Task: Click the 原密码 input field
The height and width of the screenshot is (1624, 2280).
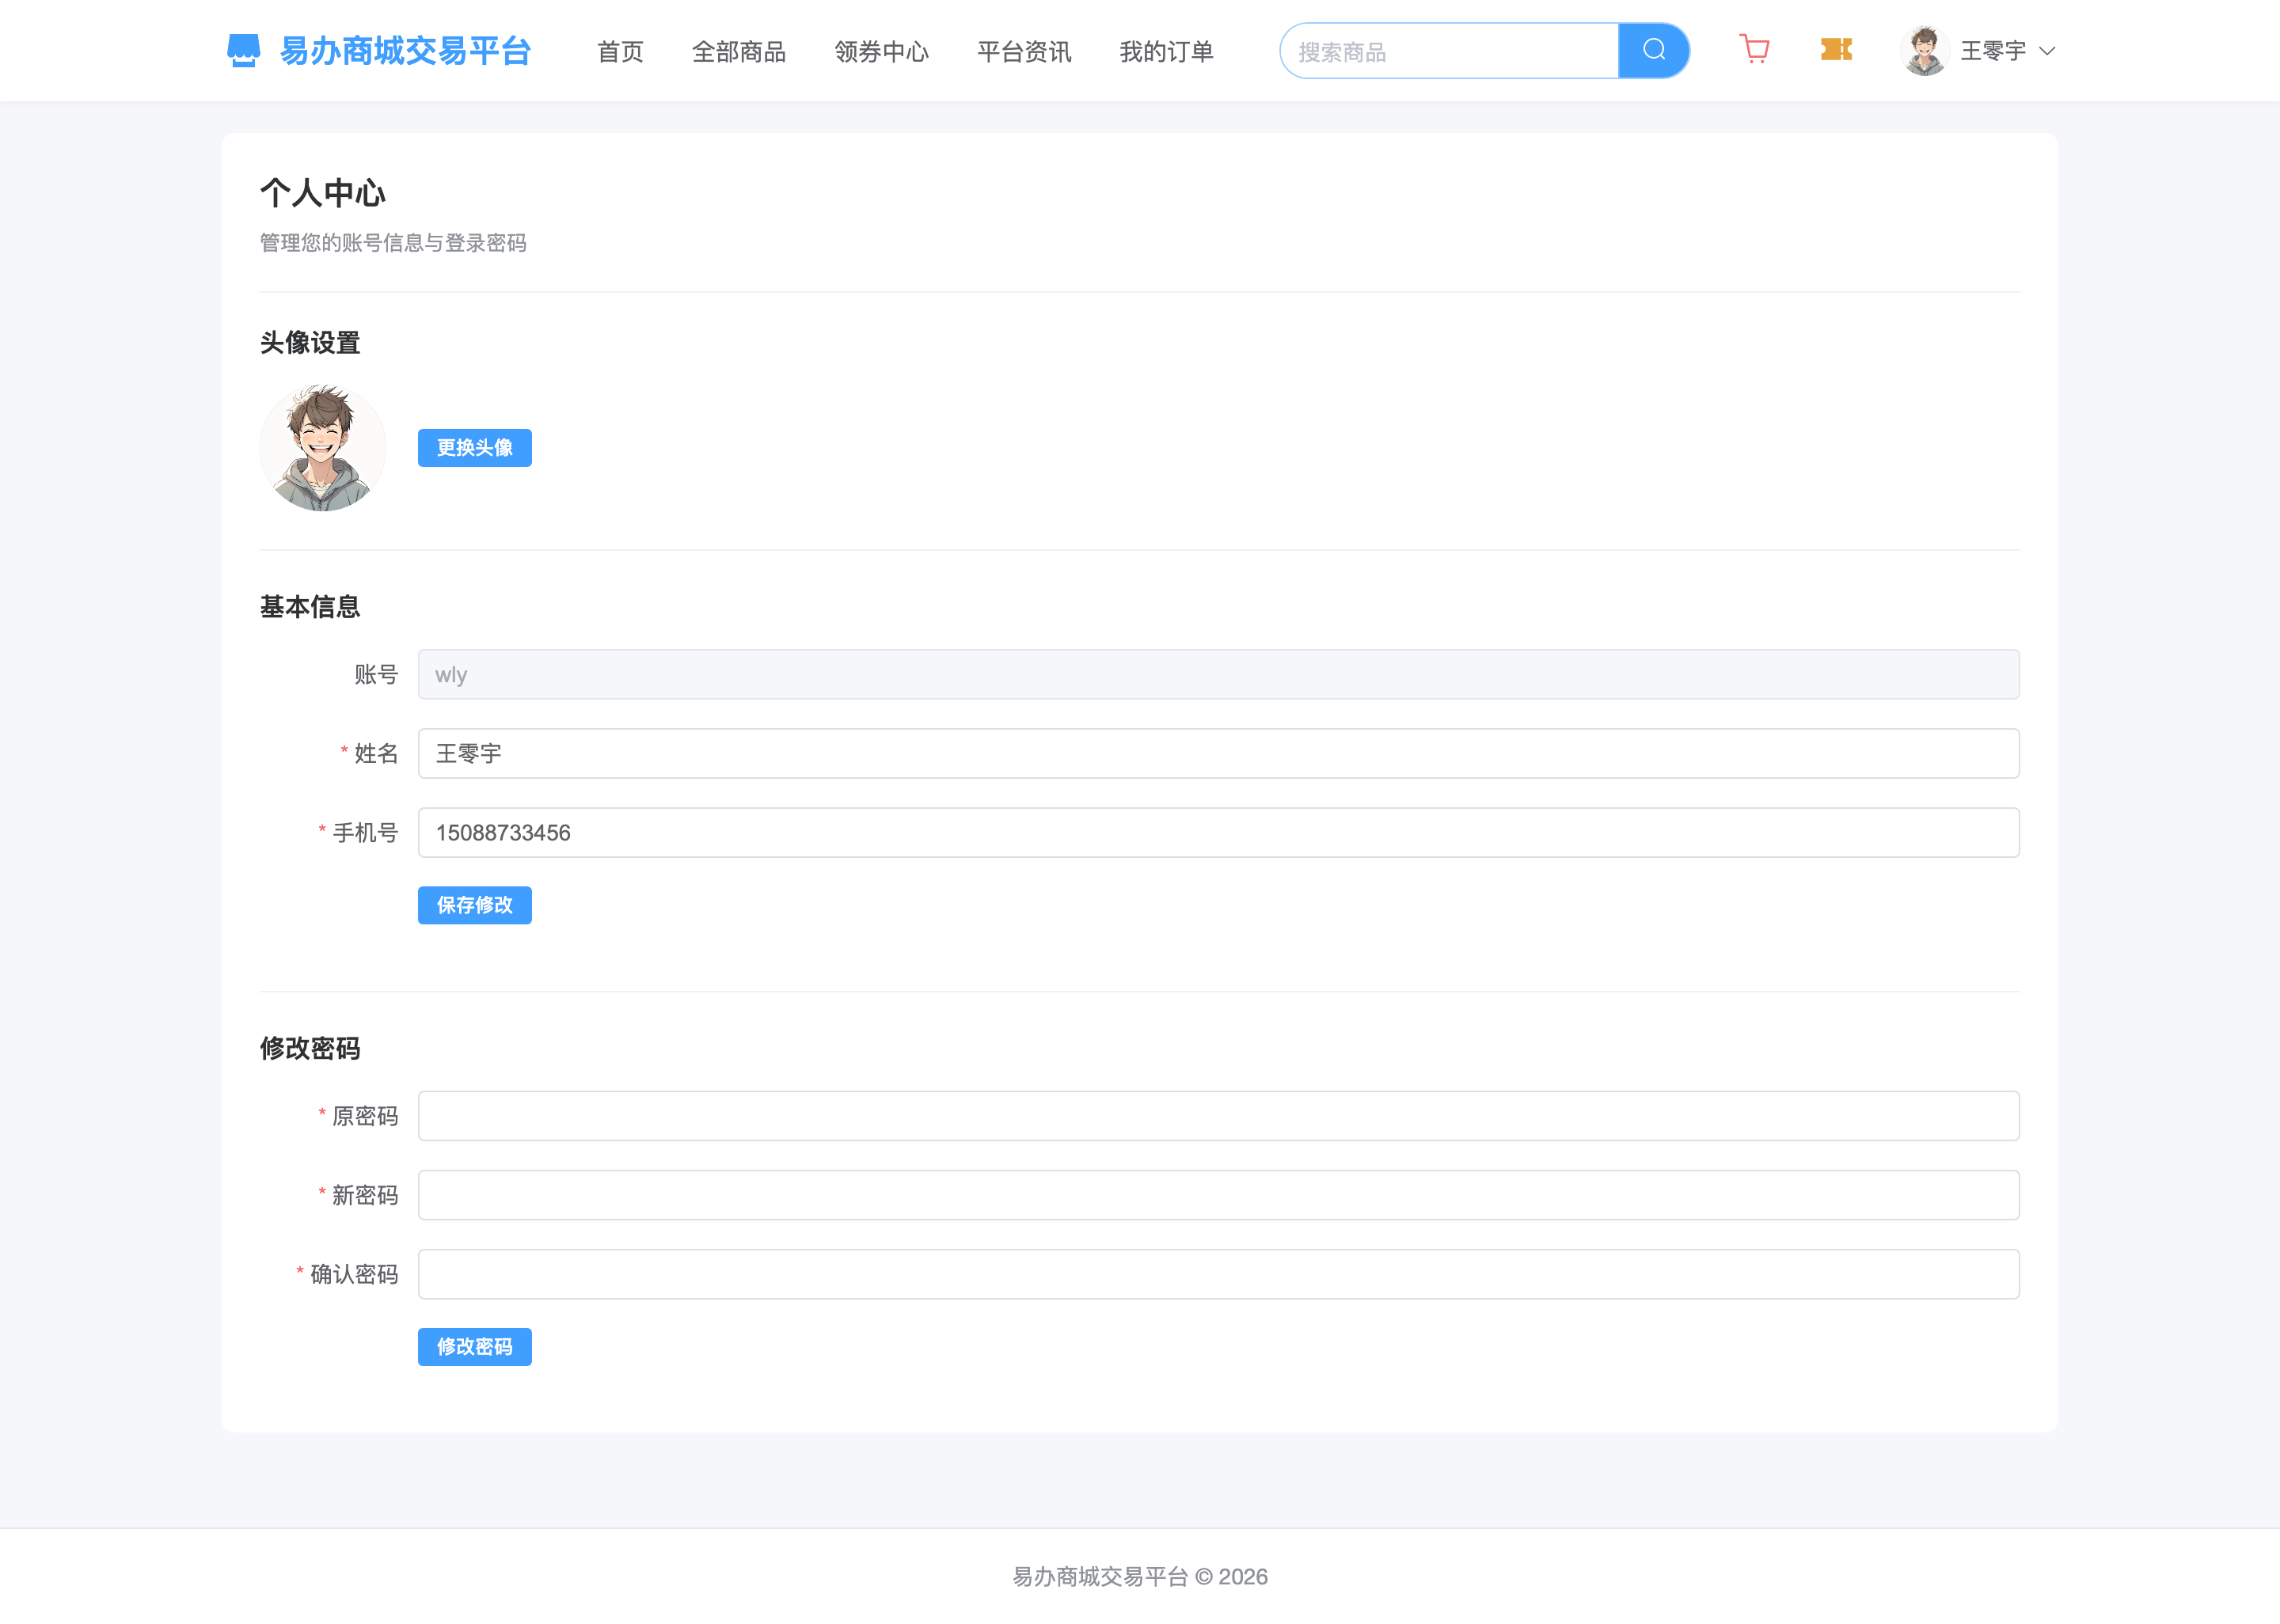Action: 1218,1115
